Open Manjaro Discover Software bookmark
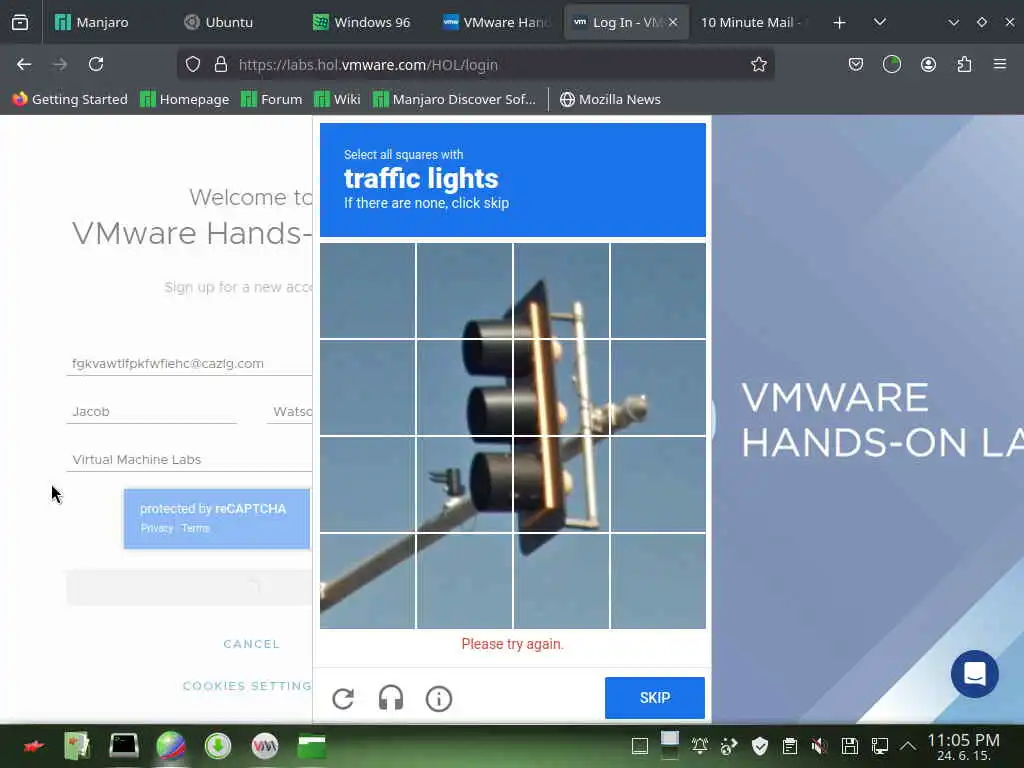This screenshot has height=768, width=1024. [x=454, y=99]
